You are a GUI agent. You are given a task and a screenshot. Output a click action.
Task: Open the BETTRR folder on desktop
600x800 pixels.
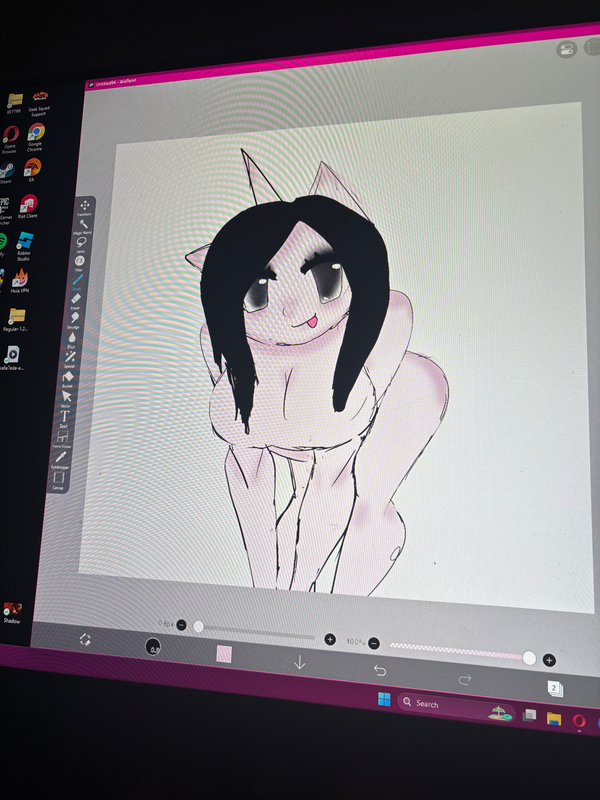[14, 103]
